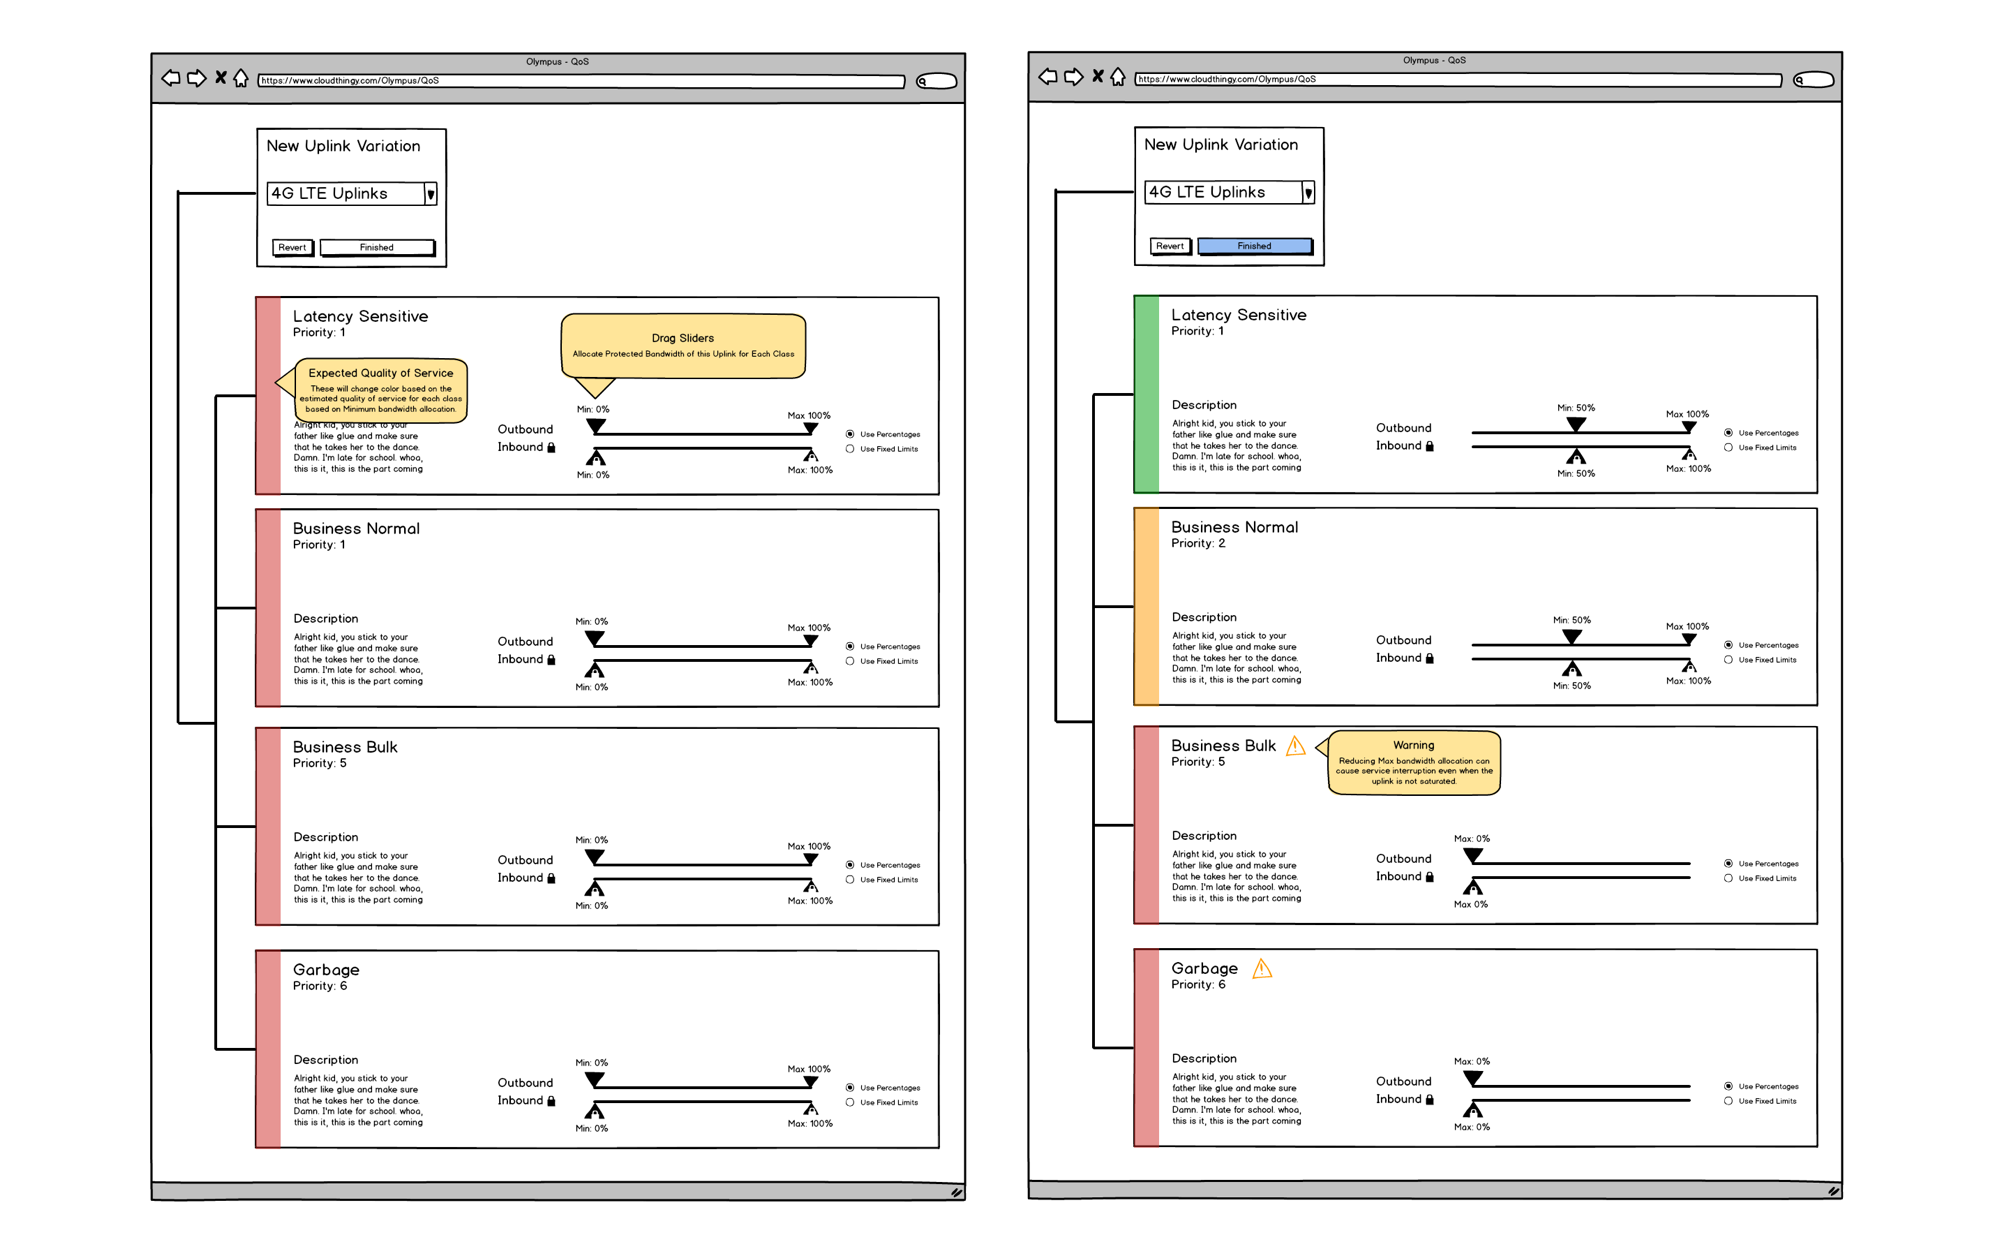Click the Inbound lock icon in green Latency Sensitive panel
Viewport: 2000px width, 1258px height.
pos(1429,446)
